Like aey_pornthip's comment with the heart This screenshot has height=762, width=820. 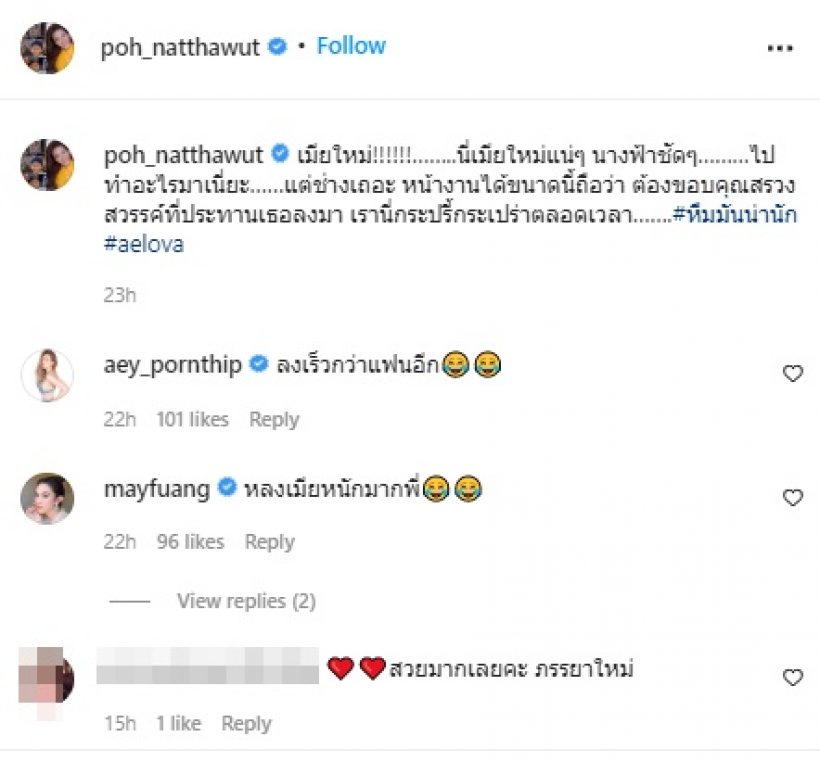click(x=792, y=374)
